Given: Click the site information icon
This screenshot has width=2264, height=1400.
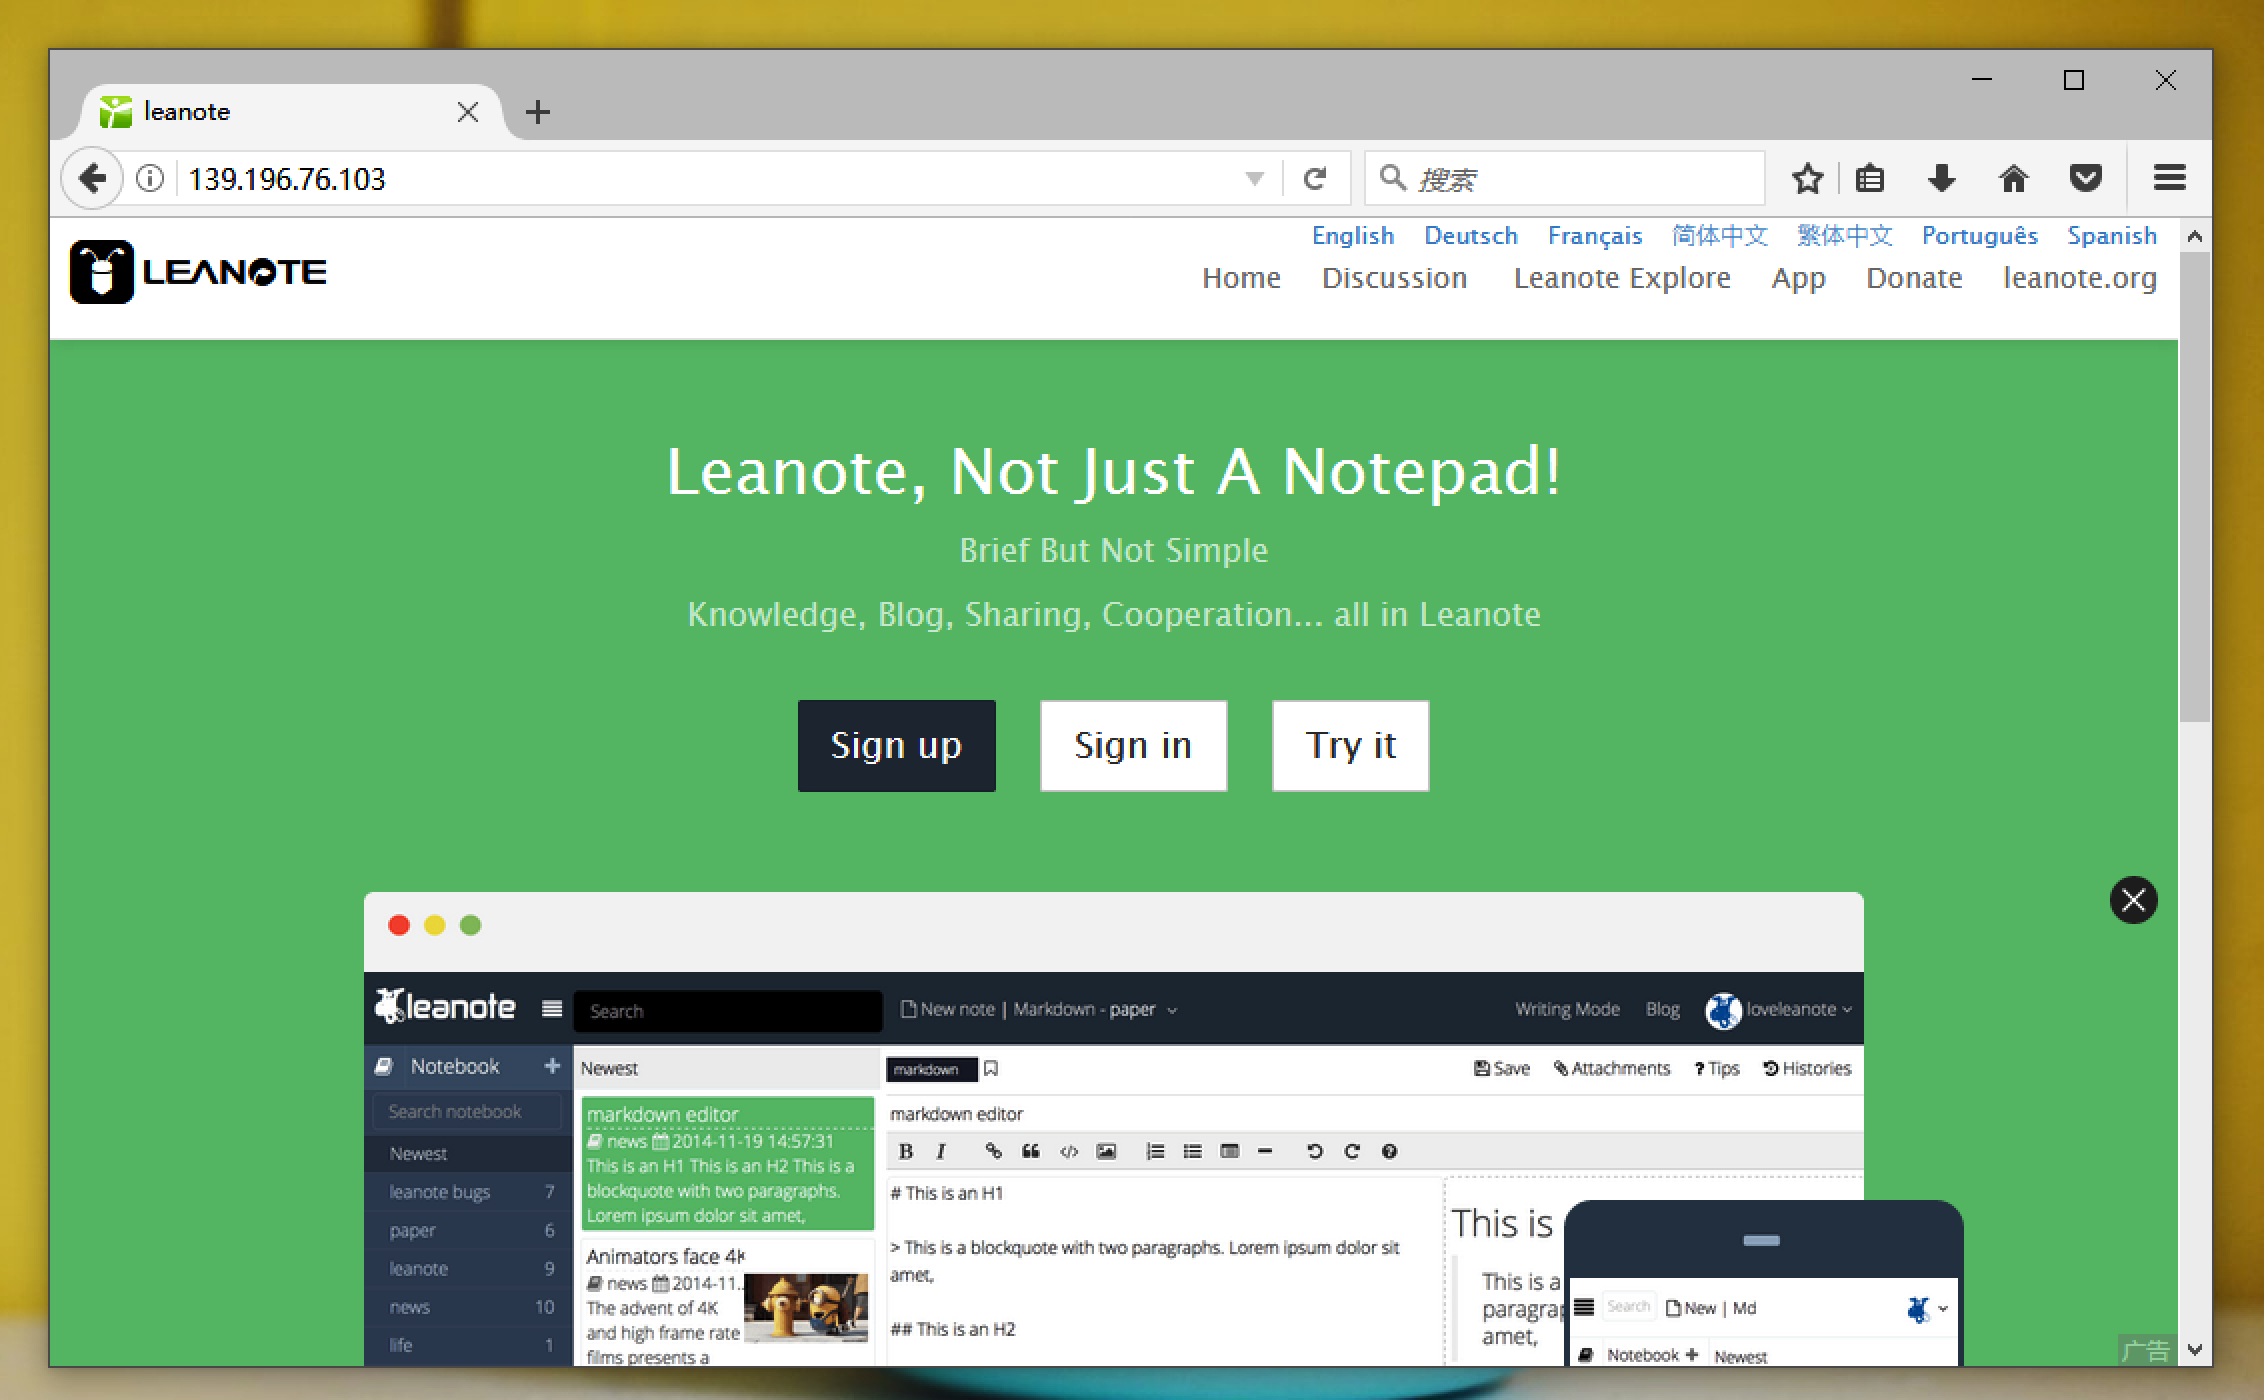Looking at the screenshot, I should click(x=150, y=179).
